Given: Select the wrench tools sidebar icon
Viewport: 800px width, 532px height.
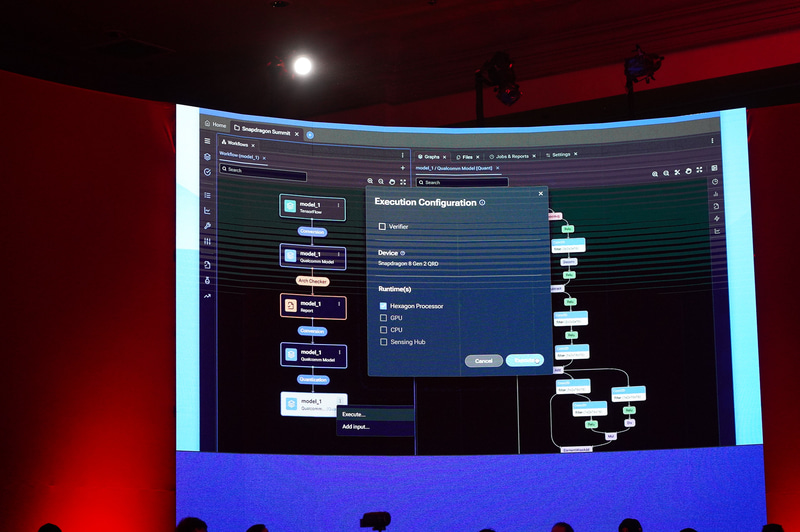Looking at the screenshot, I should [207, 226].
